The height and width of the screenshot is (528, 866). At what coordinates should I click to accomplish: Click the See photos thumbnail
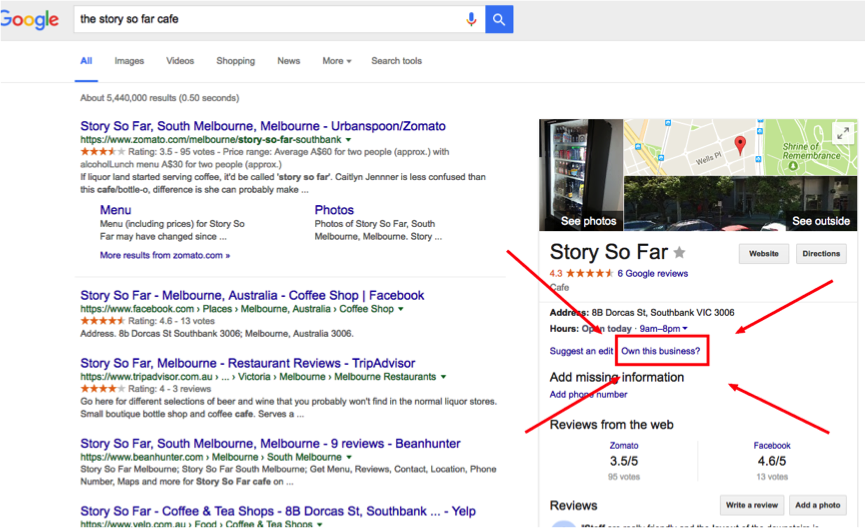581,175
